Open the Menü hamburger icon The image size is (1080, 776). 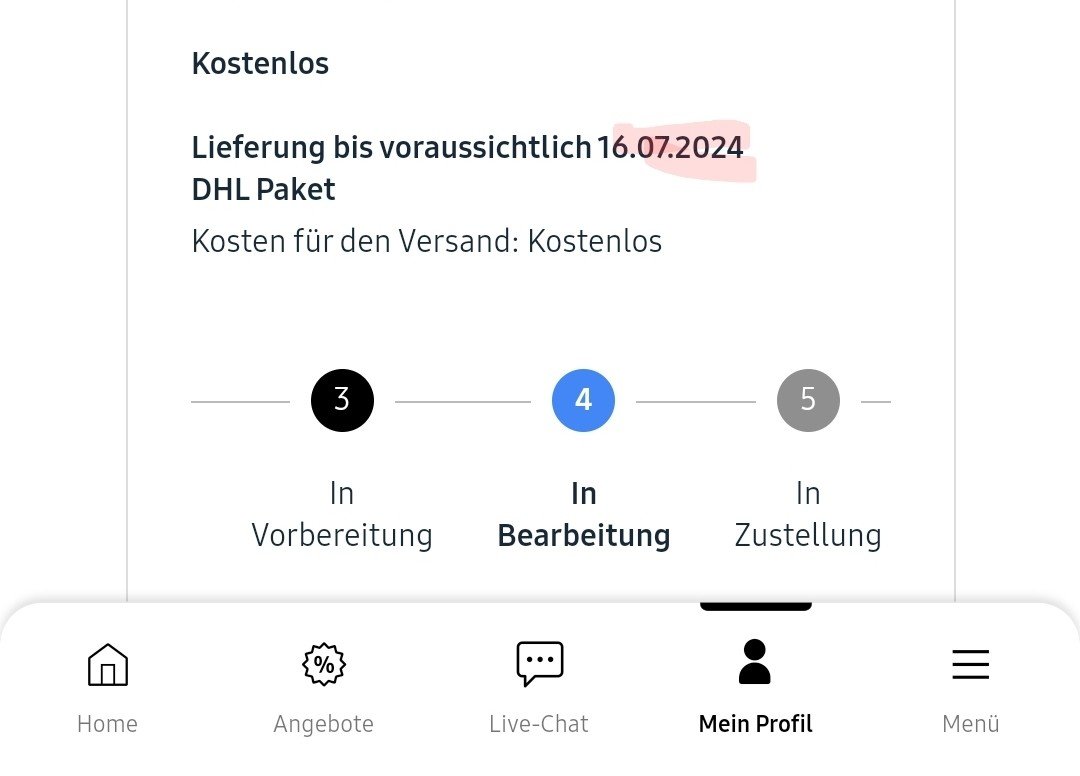970,664
